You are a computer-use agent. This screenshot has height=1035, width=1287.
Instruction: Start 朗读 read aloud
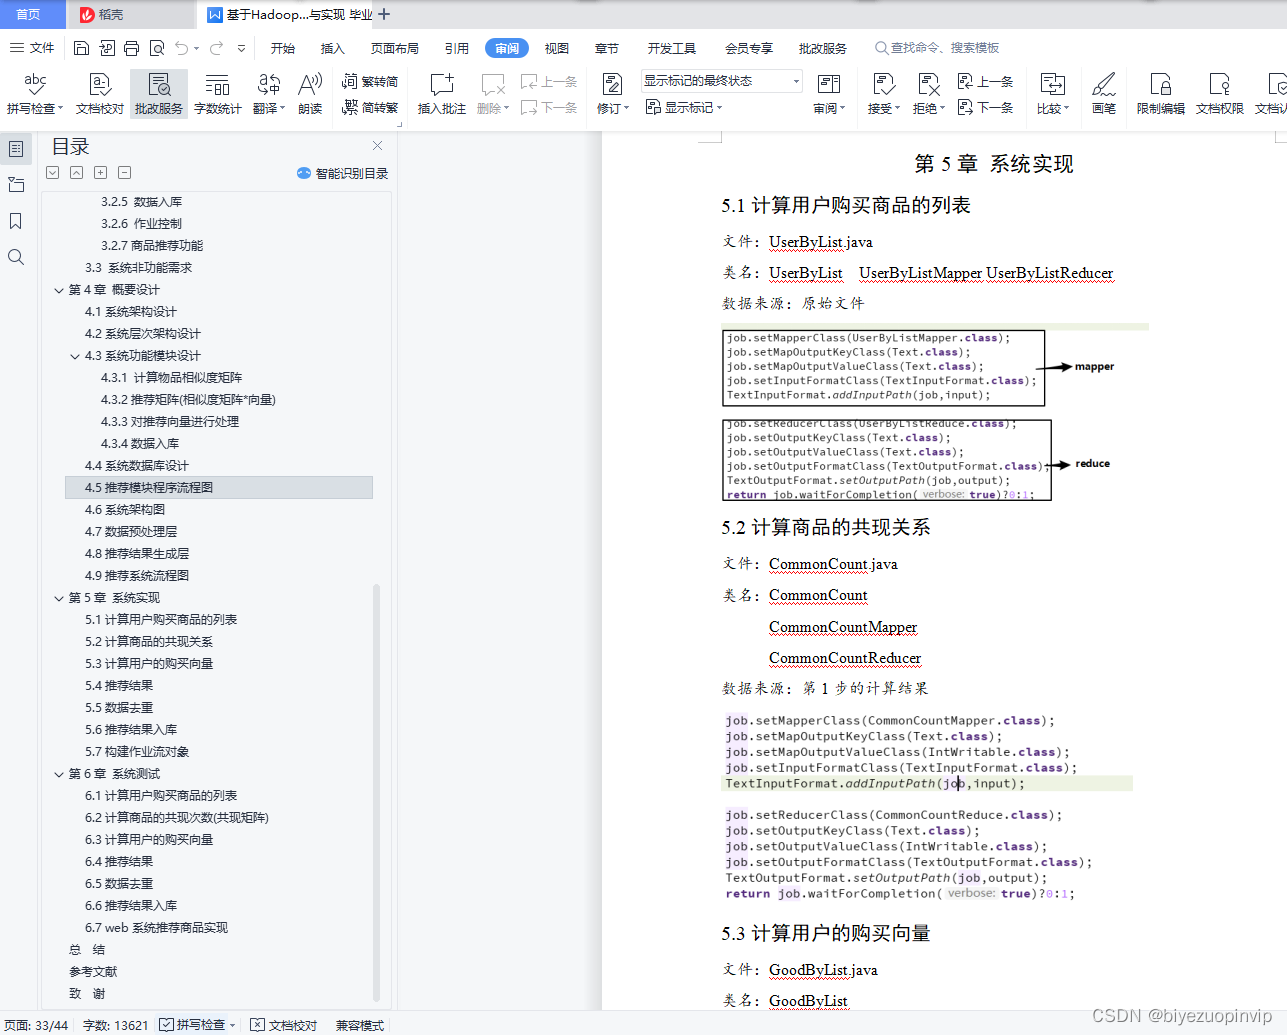point(310,93)
